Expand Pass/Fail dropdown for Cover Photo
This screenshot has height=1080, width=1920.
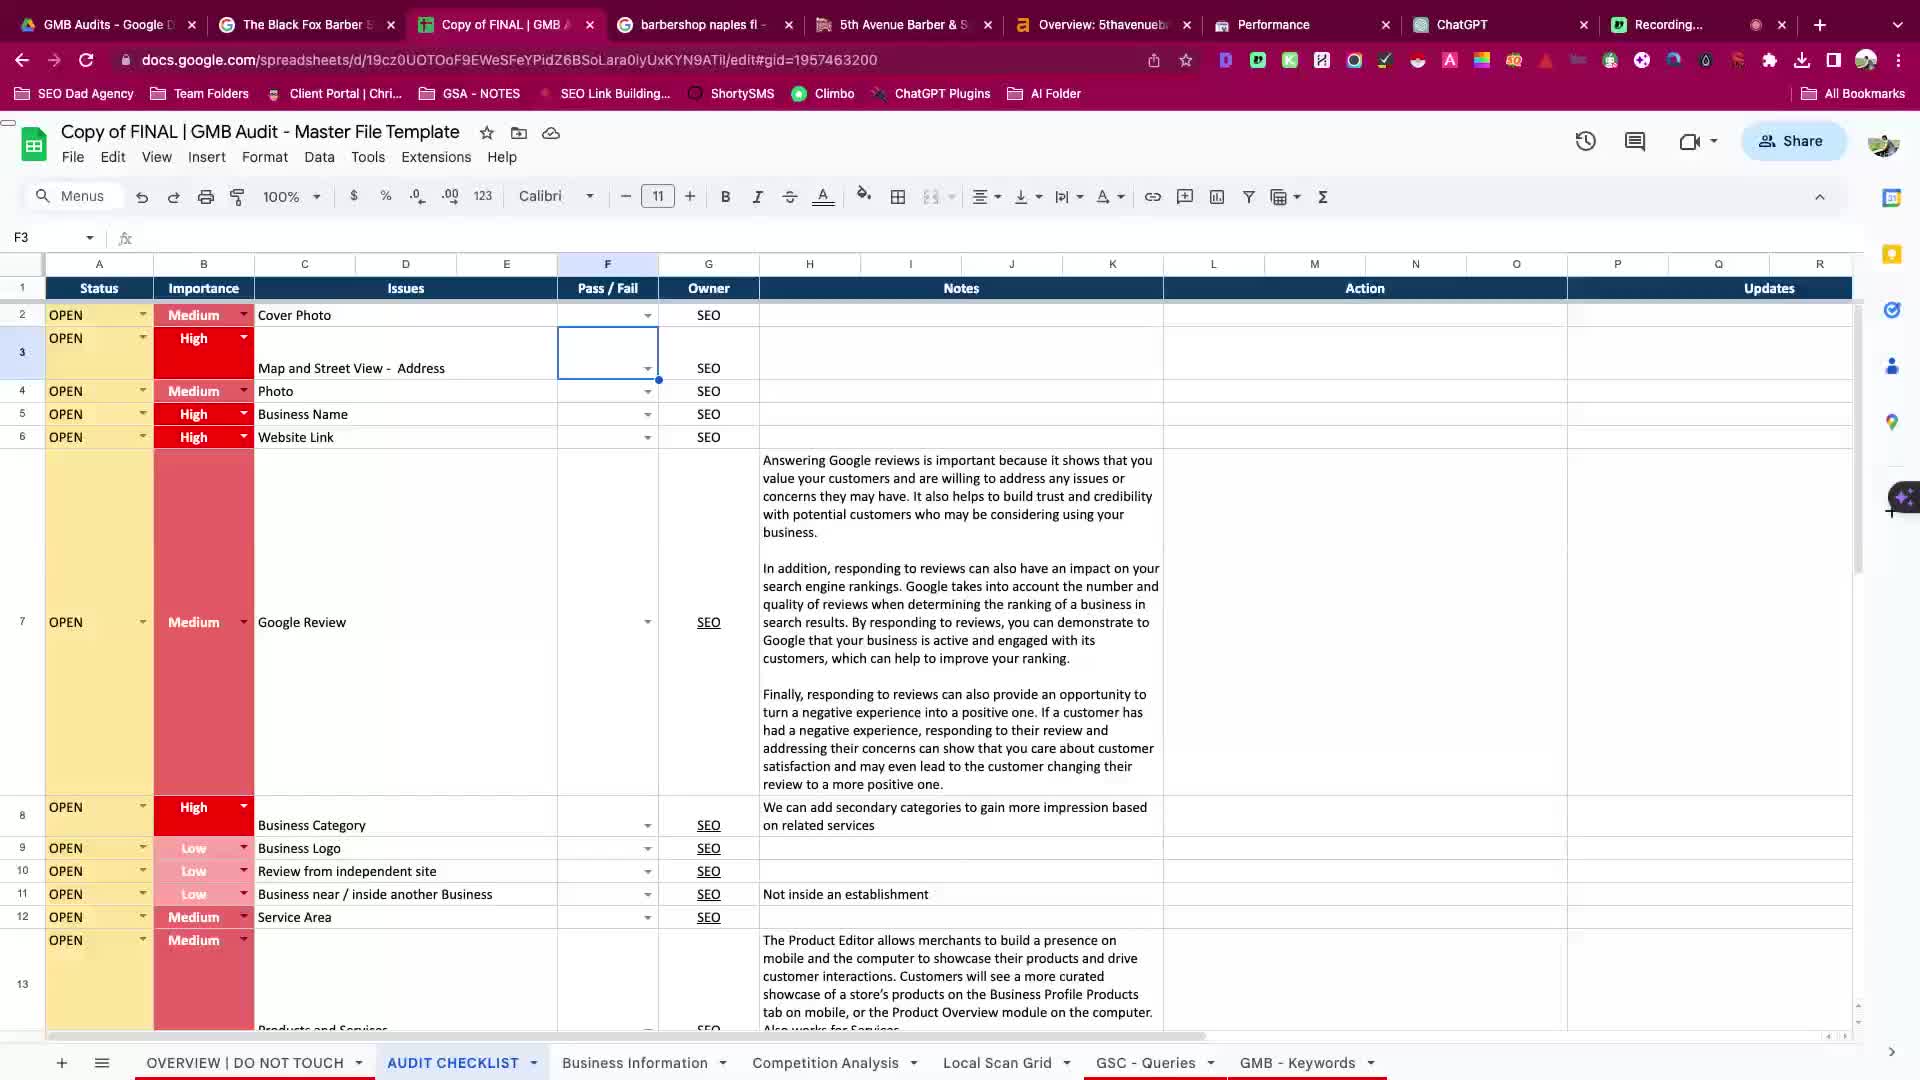[x=647, y=316]
